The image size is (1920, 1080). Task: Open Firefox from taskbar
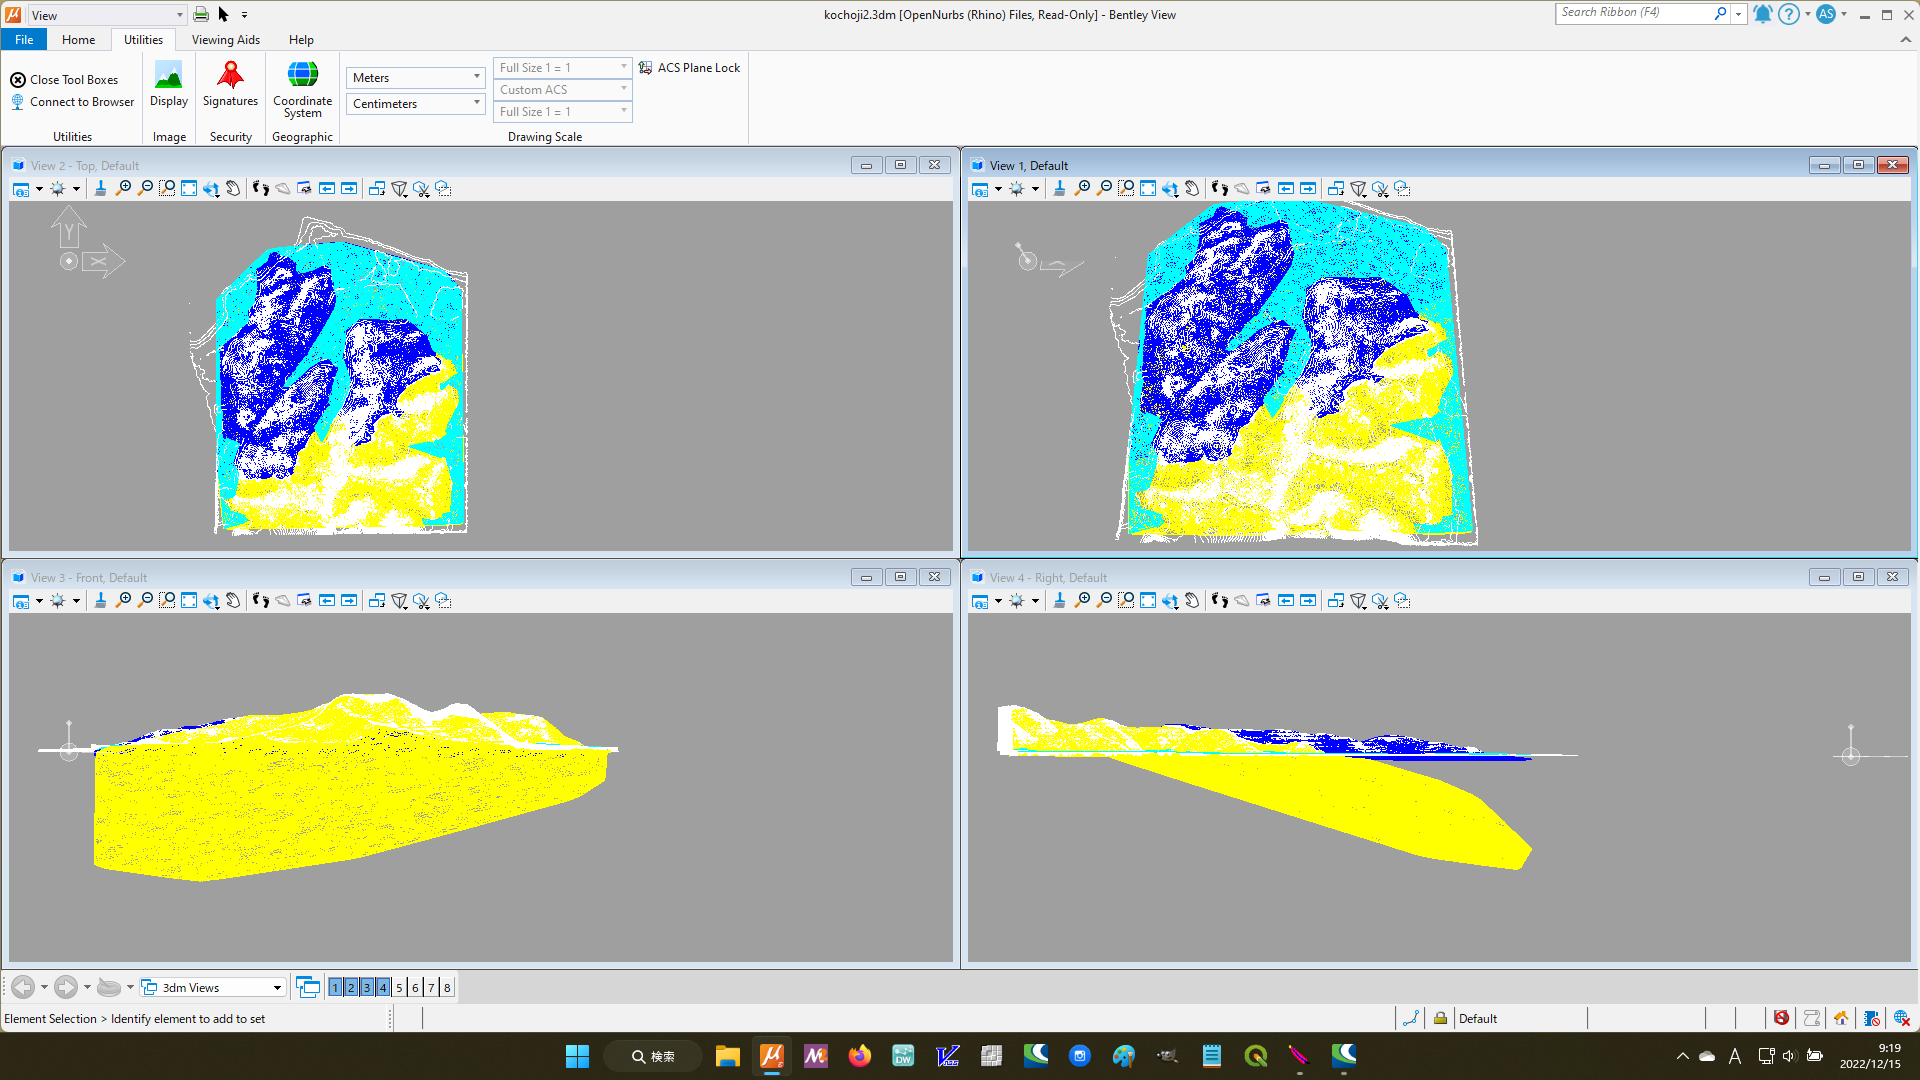coord(859,1056)
